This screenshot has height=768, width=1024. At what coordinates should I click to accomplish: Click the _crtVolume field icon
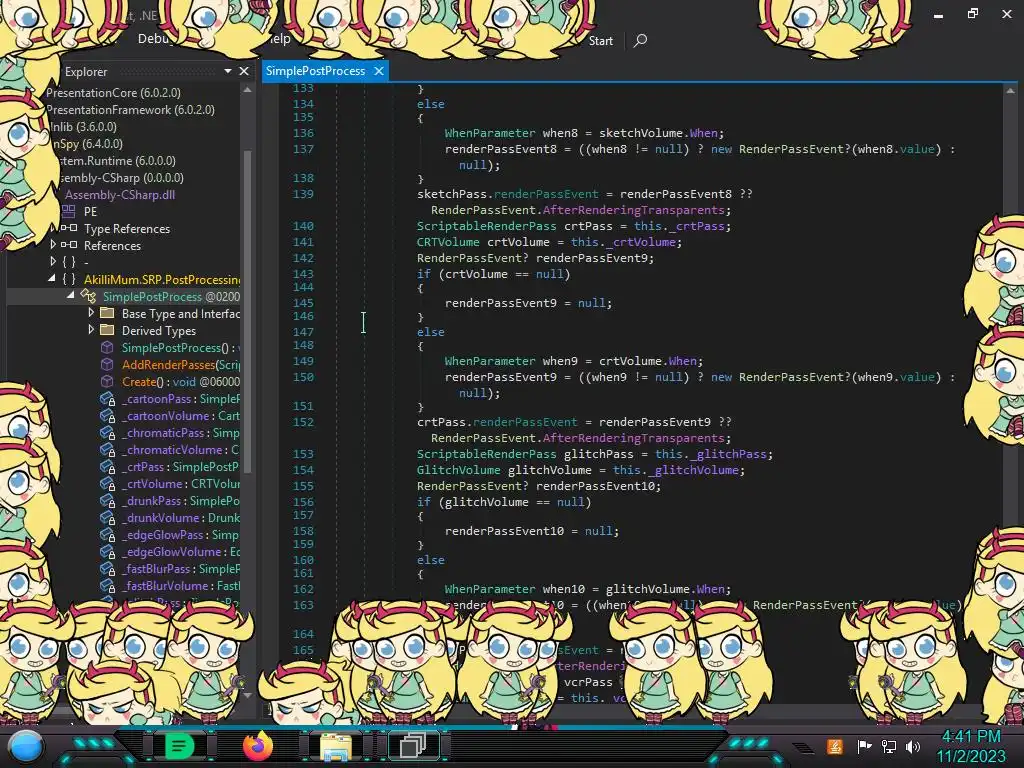point(108,483)
